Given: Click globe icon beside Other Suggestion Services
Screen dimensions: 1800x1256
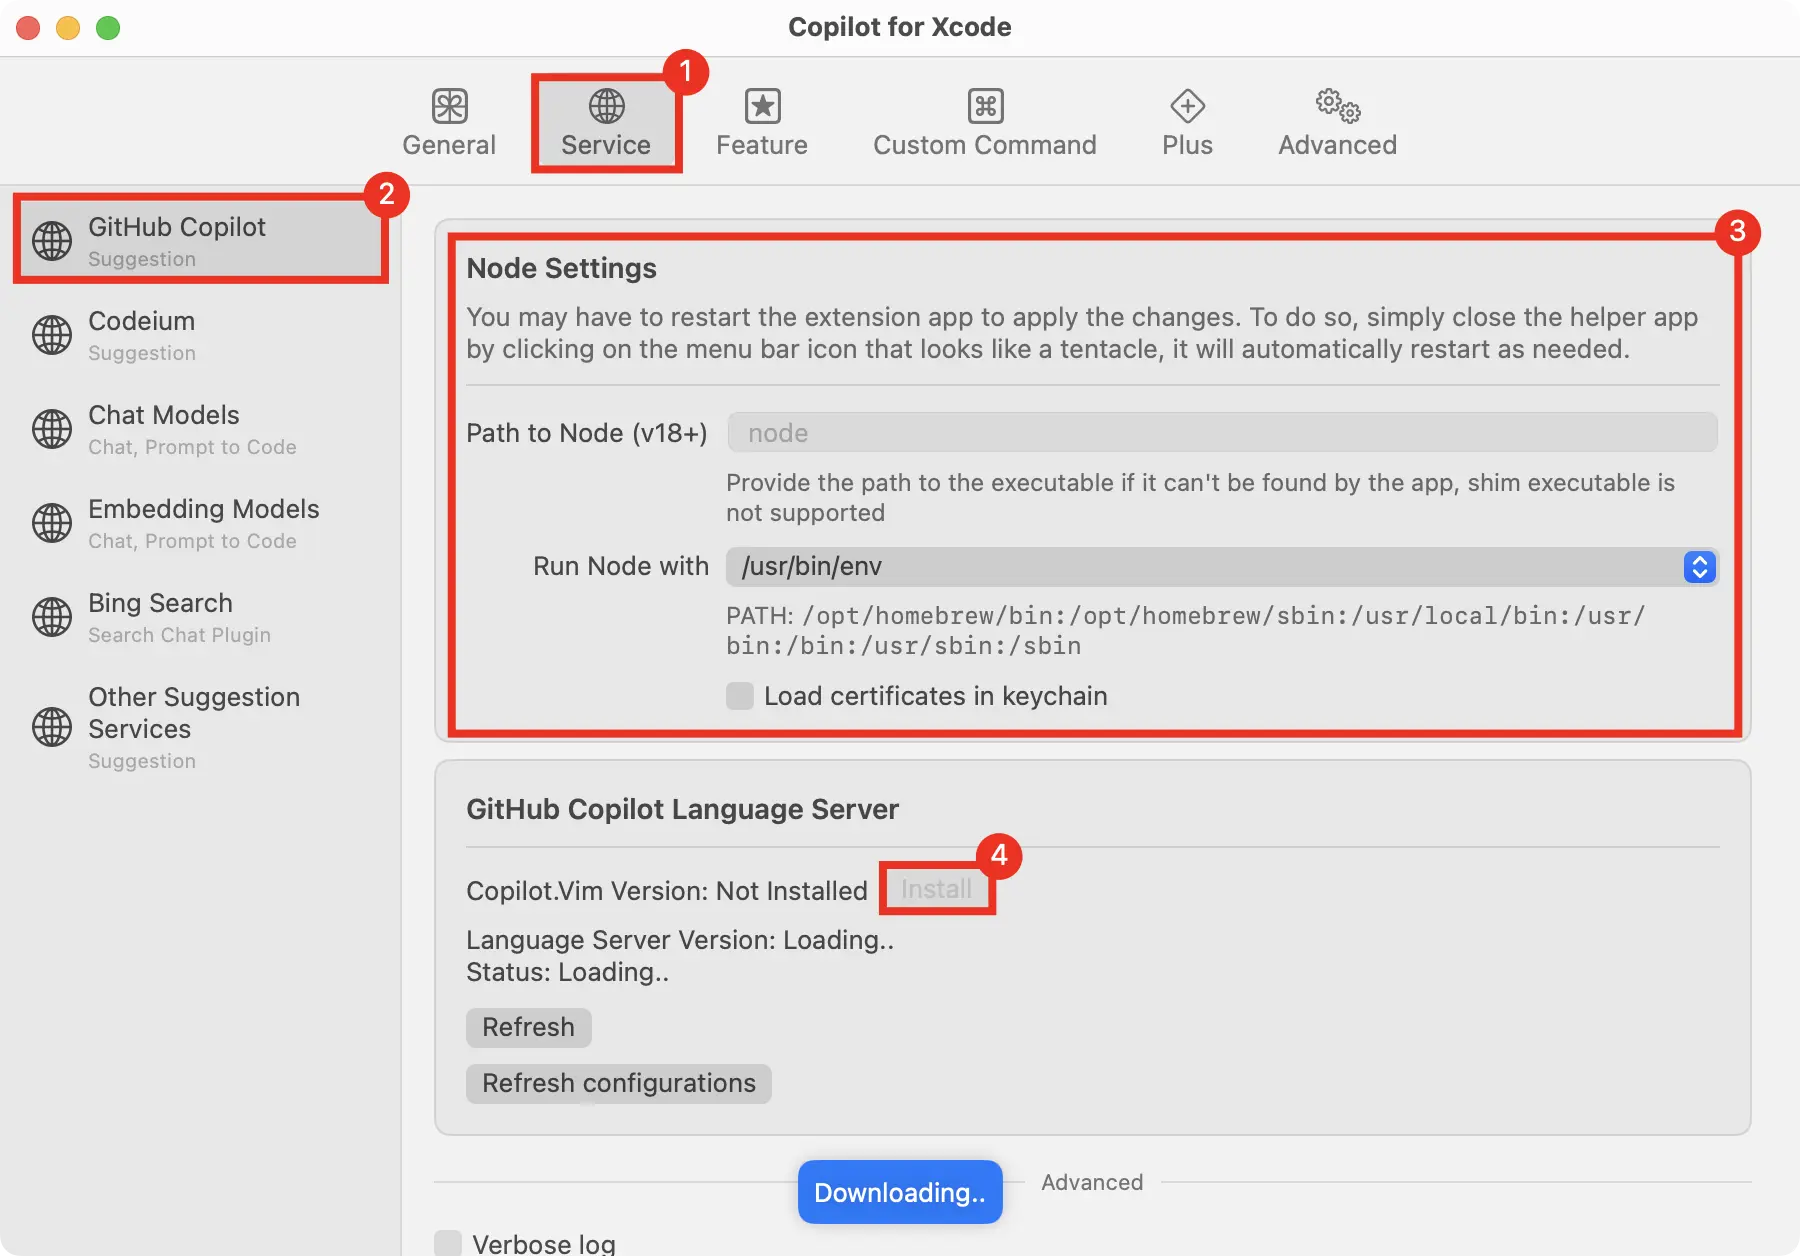Looking at the screenshot, I should point(52,727).
